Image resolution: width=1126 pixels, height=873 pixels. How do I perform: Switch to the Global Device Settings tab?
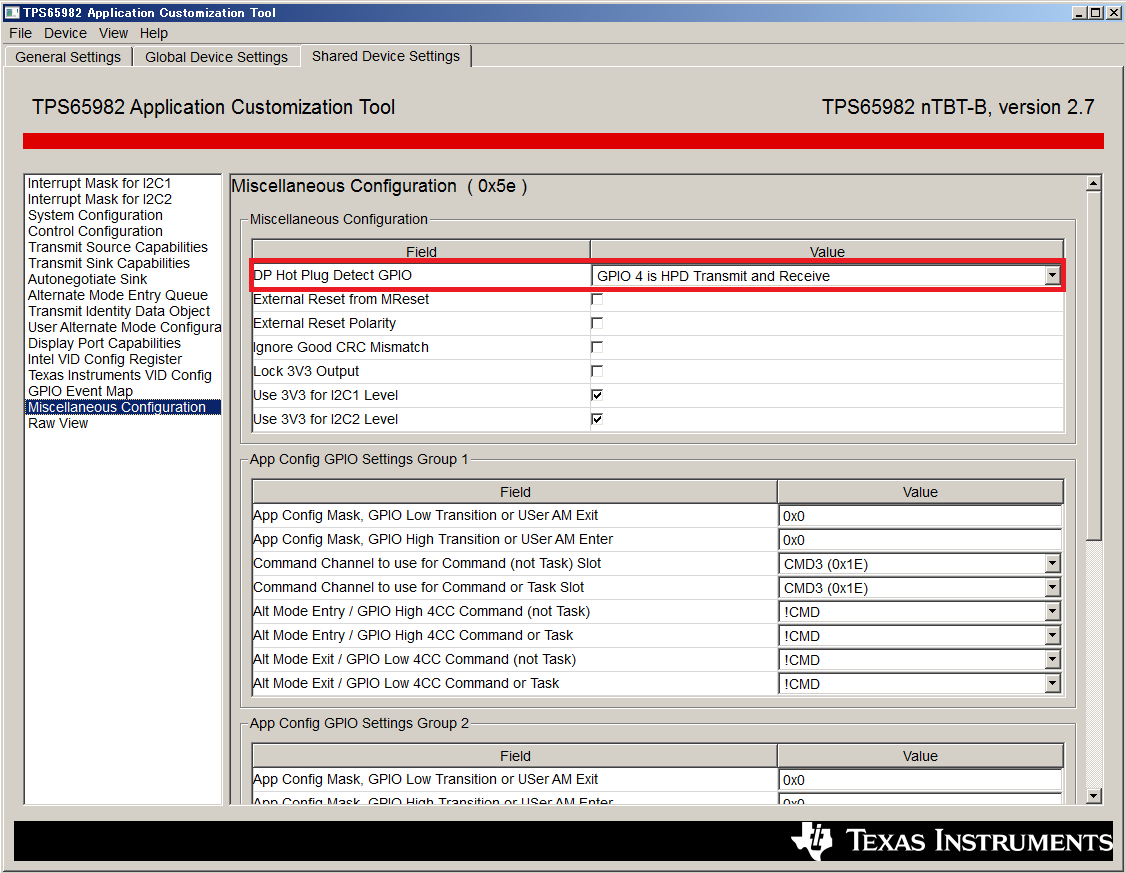tap(216, 57)
